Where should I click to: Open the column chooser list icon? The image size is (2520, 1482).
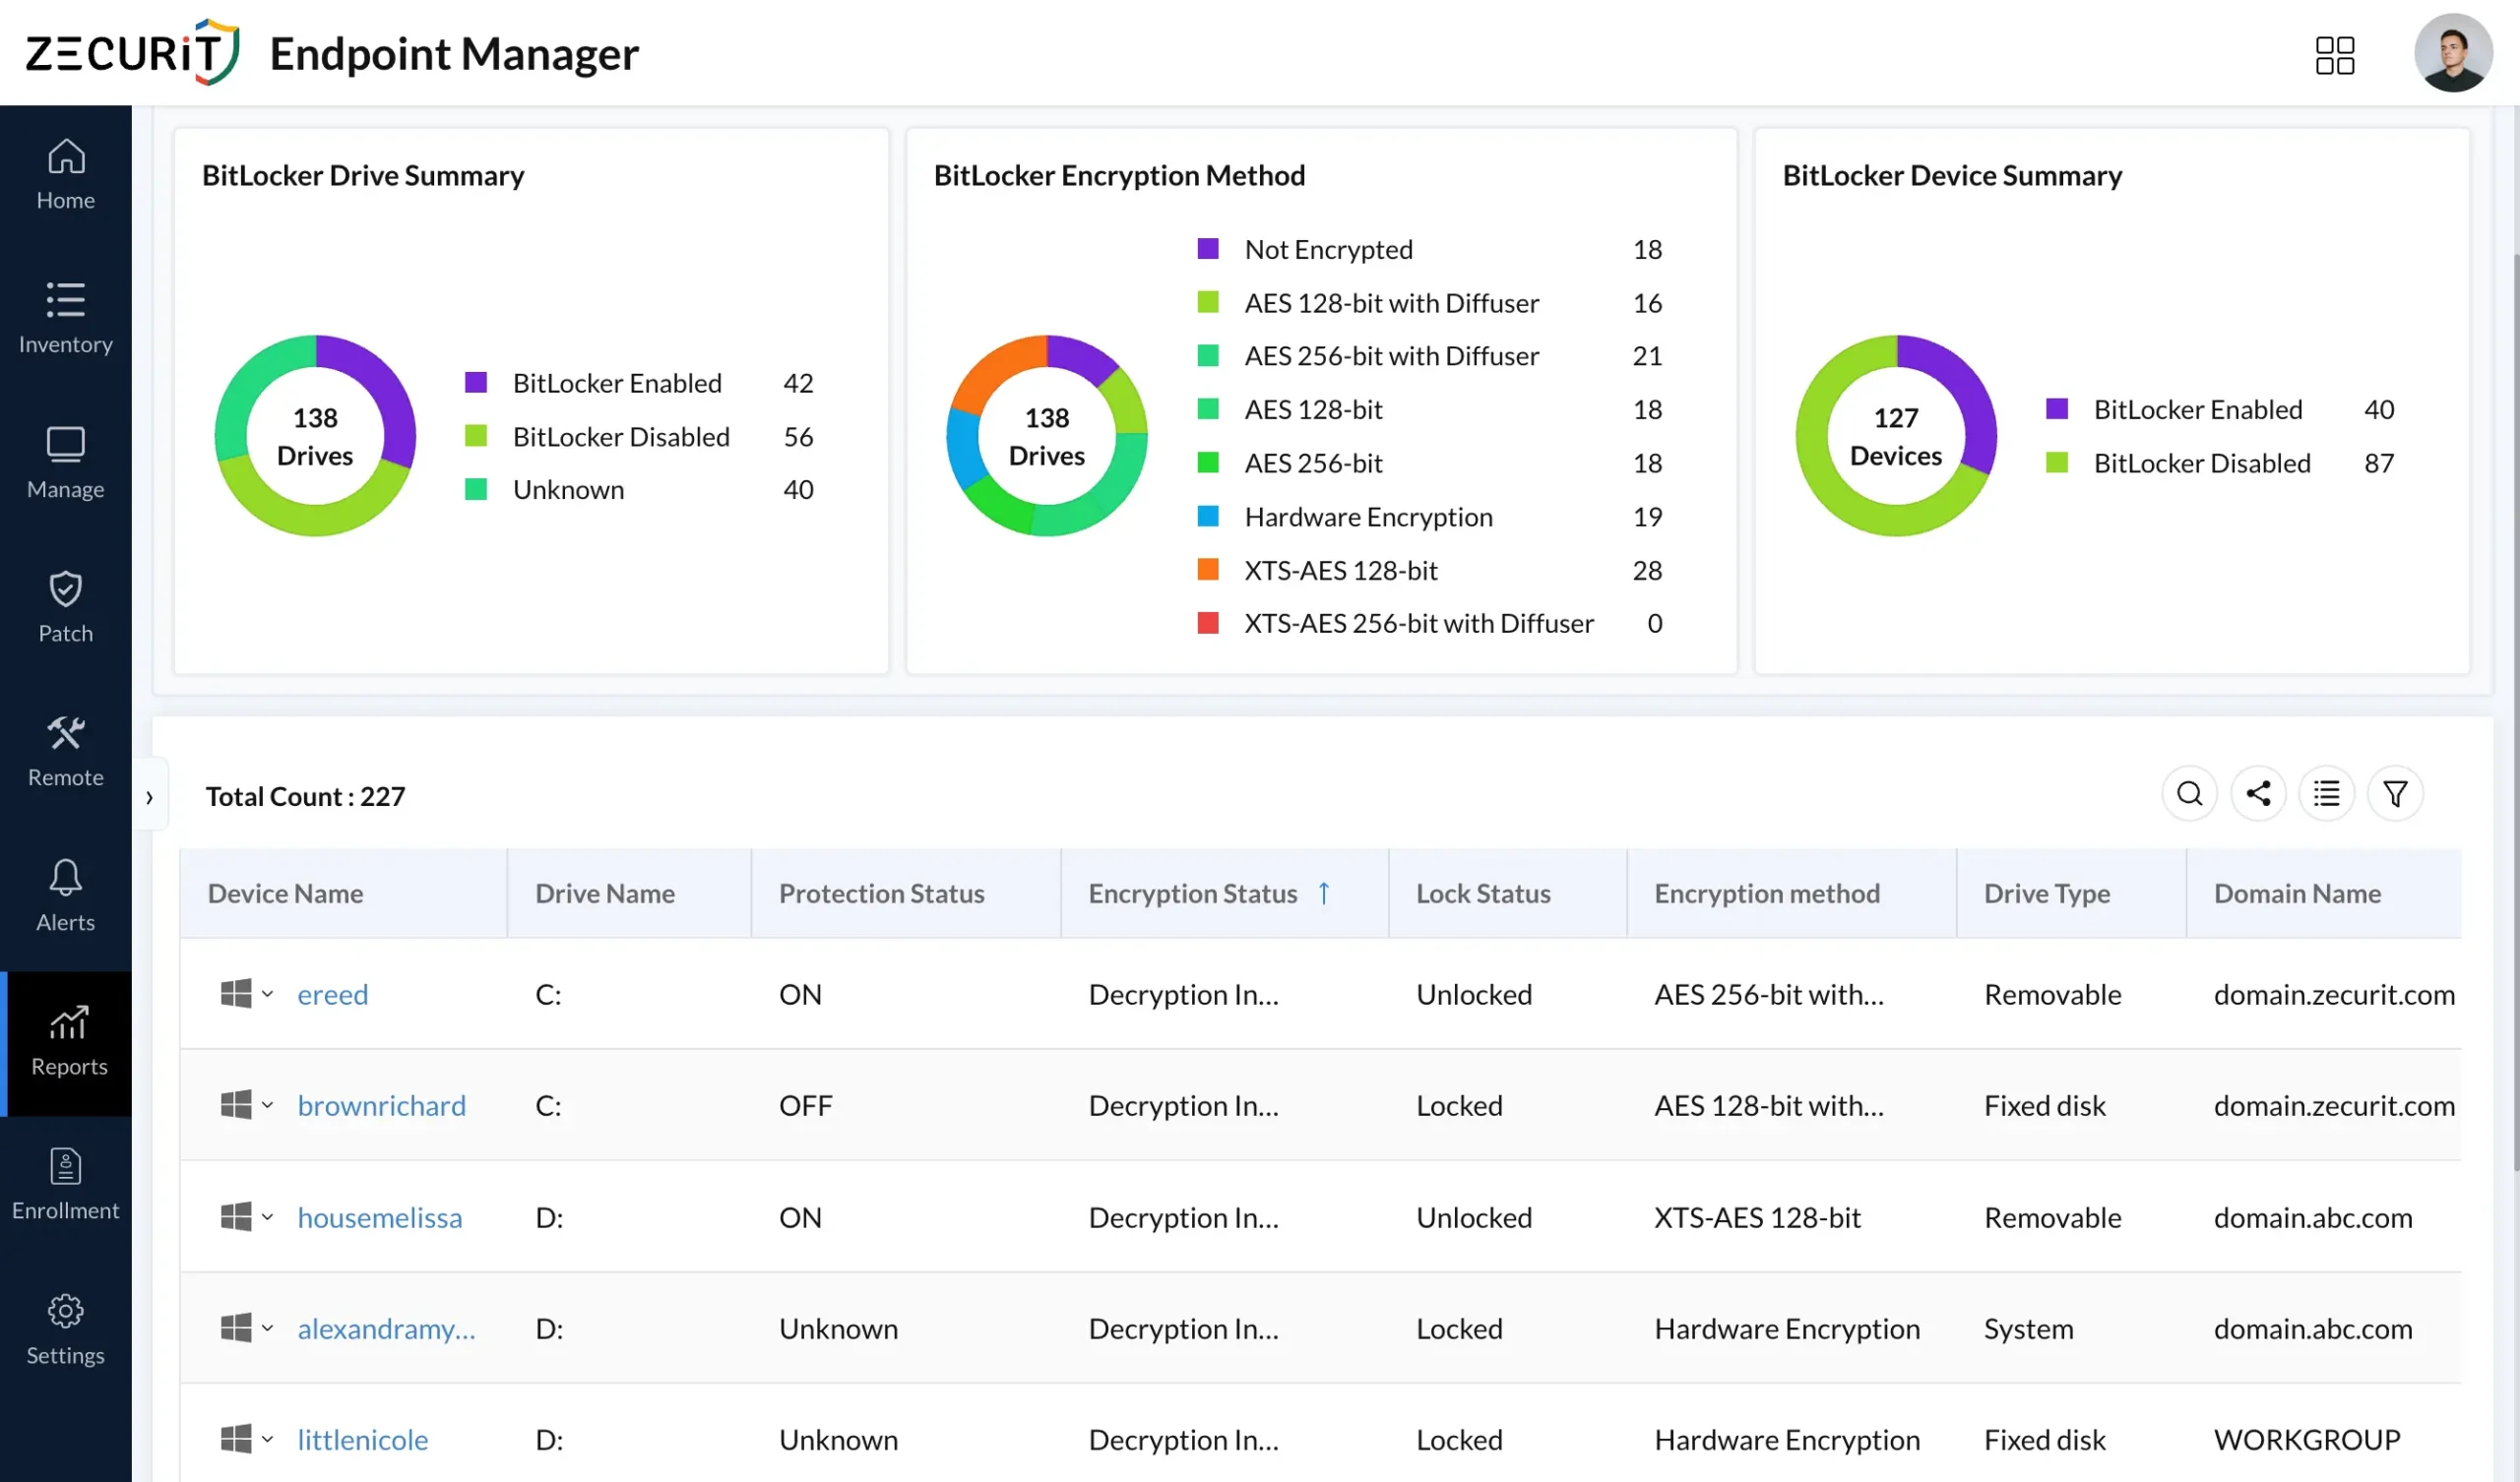tap(2327, 793)
